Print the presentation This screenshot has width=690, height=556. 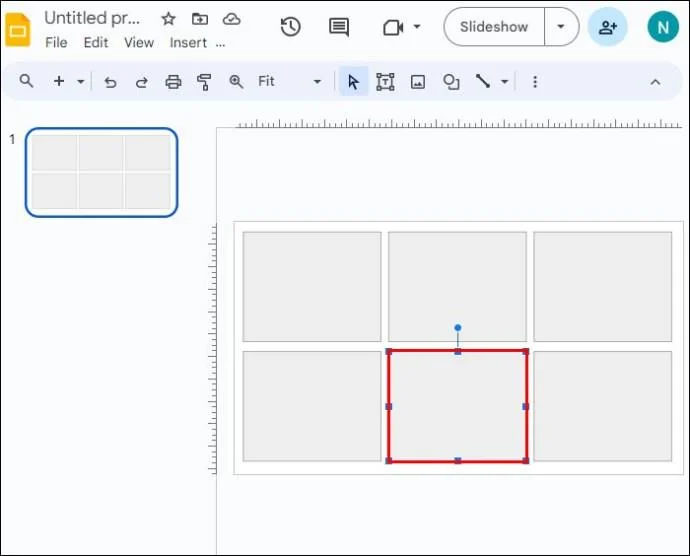click(173, 82)
